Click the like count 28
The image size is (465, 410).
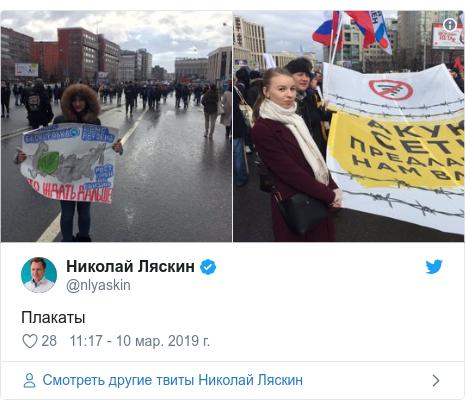click(49, 341)
